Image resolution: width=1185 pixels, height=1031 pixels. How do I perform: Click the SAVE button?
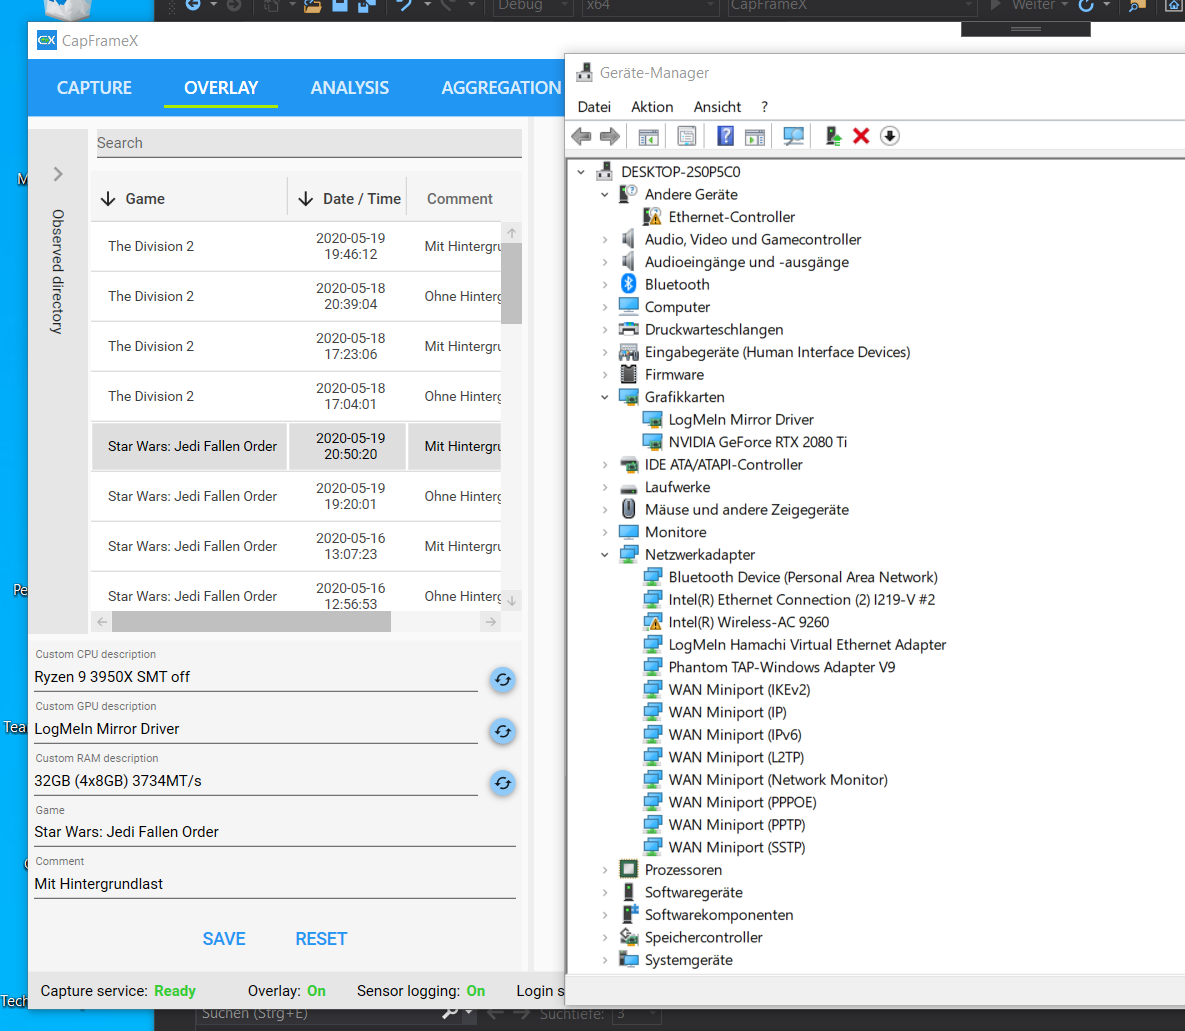tap(224, 939)
